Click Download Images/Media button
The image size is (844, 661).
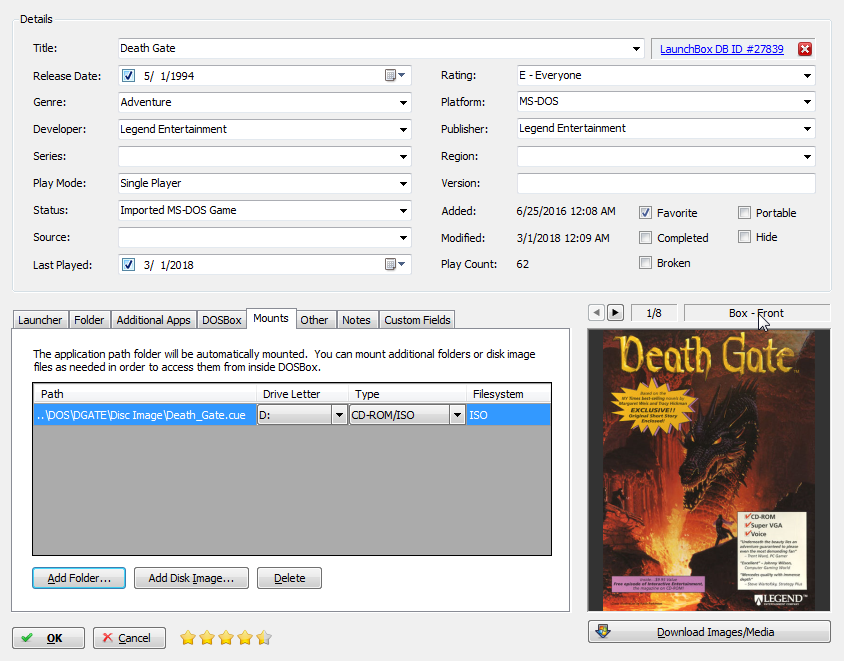709,632
